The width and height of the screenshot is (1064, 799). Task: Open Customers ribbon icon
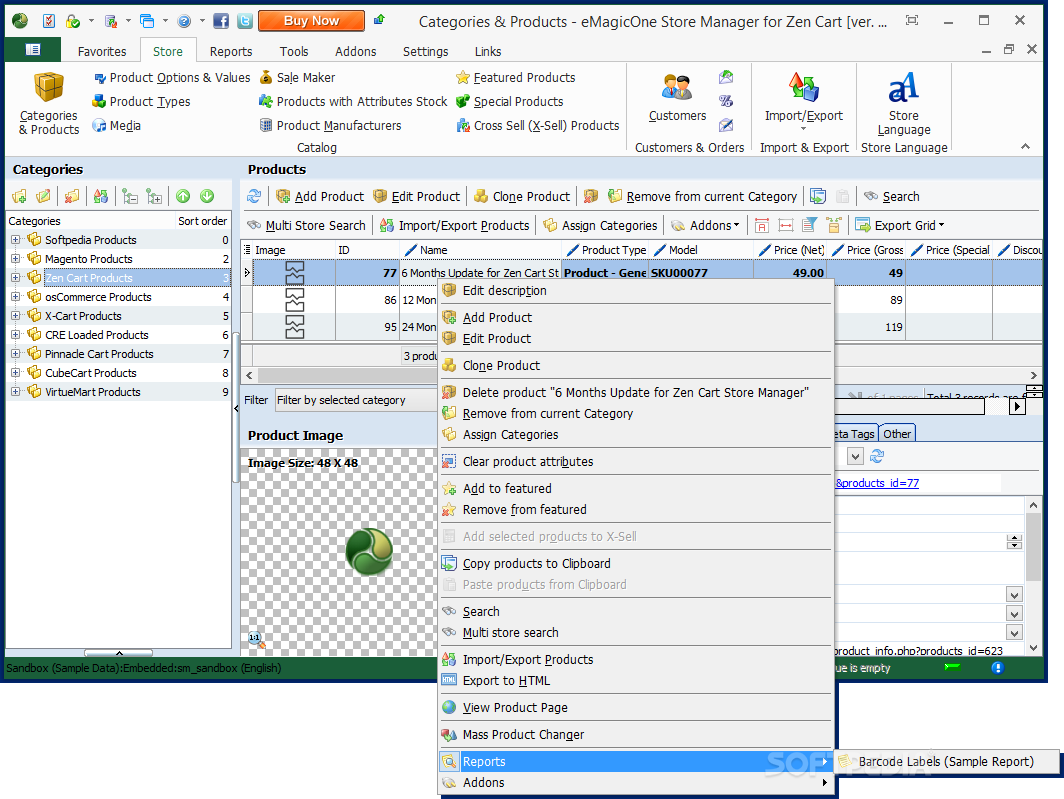(677, 98)
